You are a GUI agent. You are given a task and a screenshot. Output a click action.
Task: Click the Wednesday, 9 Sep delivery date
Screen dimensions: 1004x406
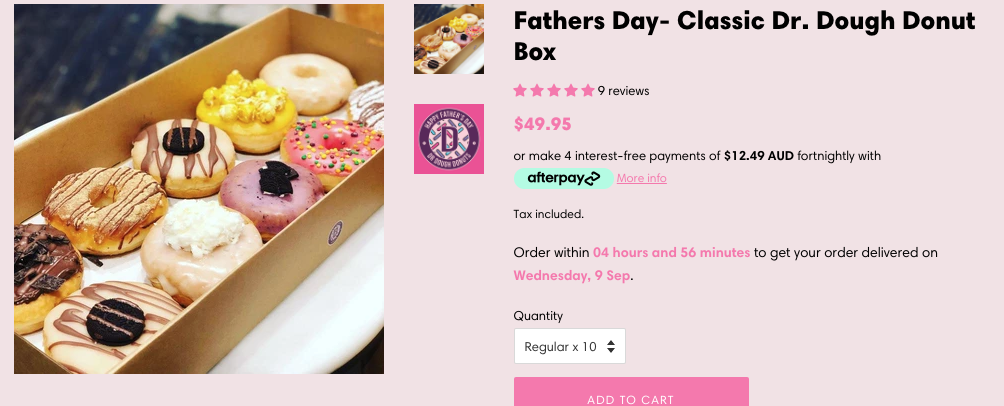[573, 275]
